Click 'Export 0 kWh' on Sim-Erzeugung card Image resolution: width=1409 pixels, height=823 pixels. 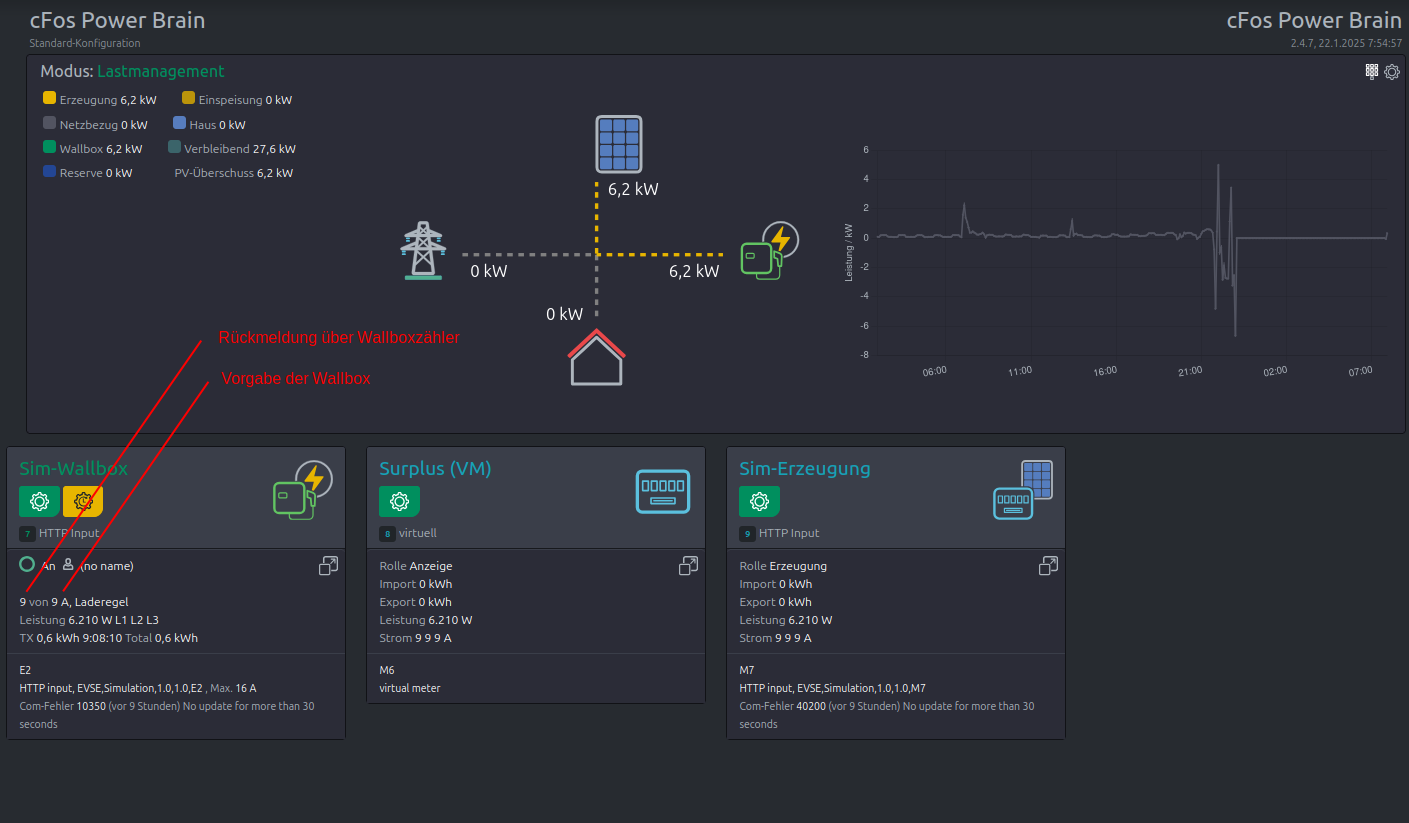(x=776, y=602)
